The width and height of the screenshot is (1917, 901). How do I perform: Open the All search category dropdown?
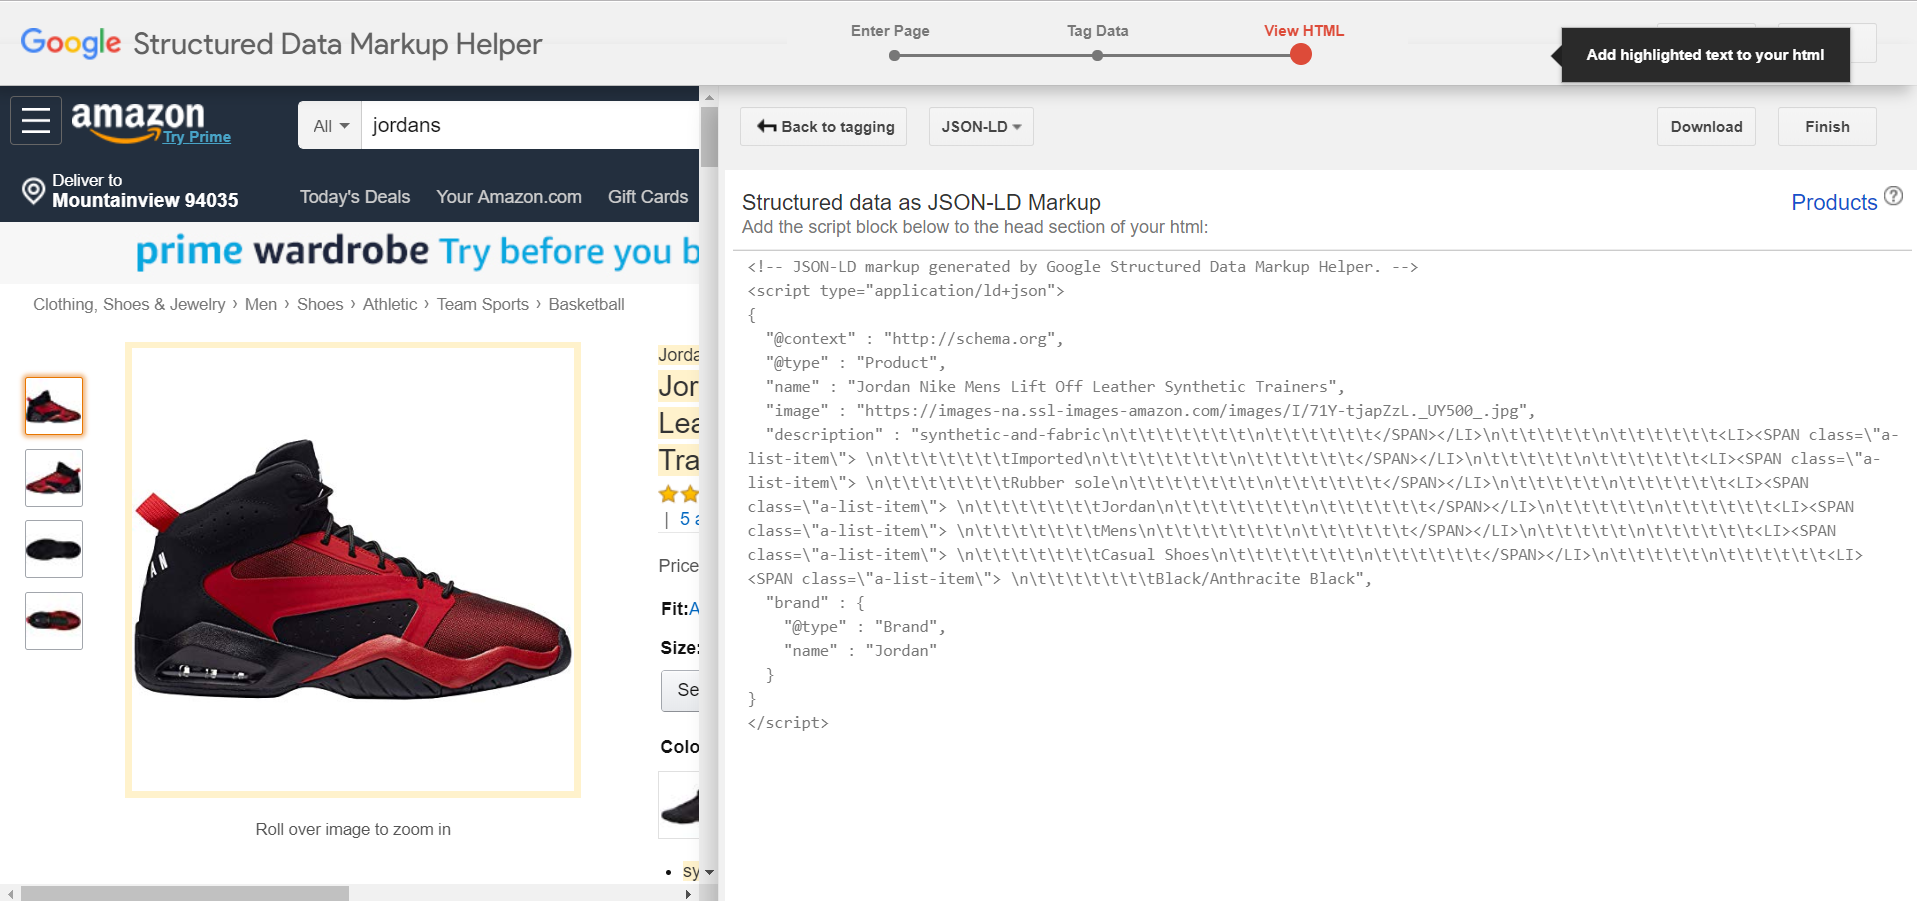[330, 126]
